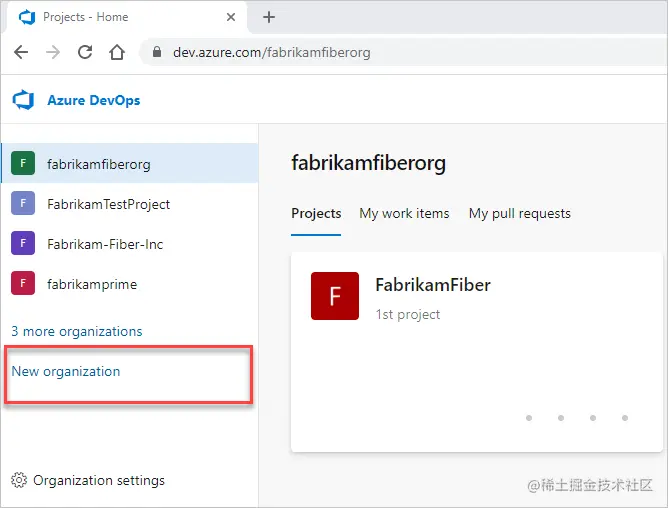Viewport: 668px width, 508px height.
Task: Click the lock icon in address bar
Action: point(157,52)
